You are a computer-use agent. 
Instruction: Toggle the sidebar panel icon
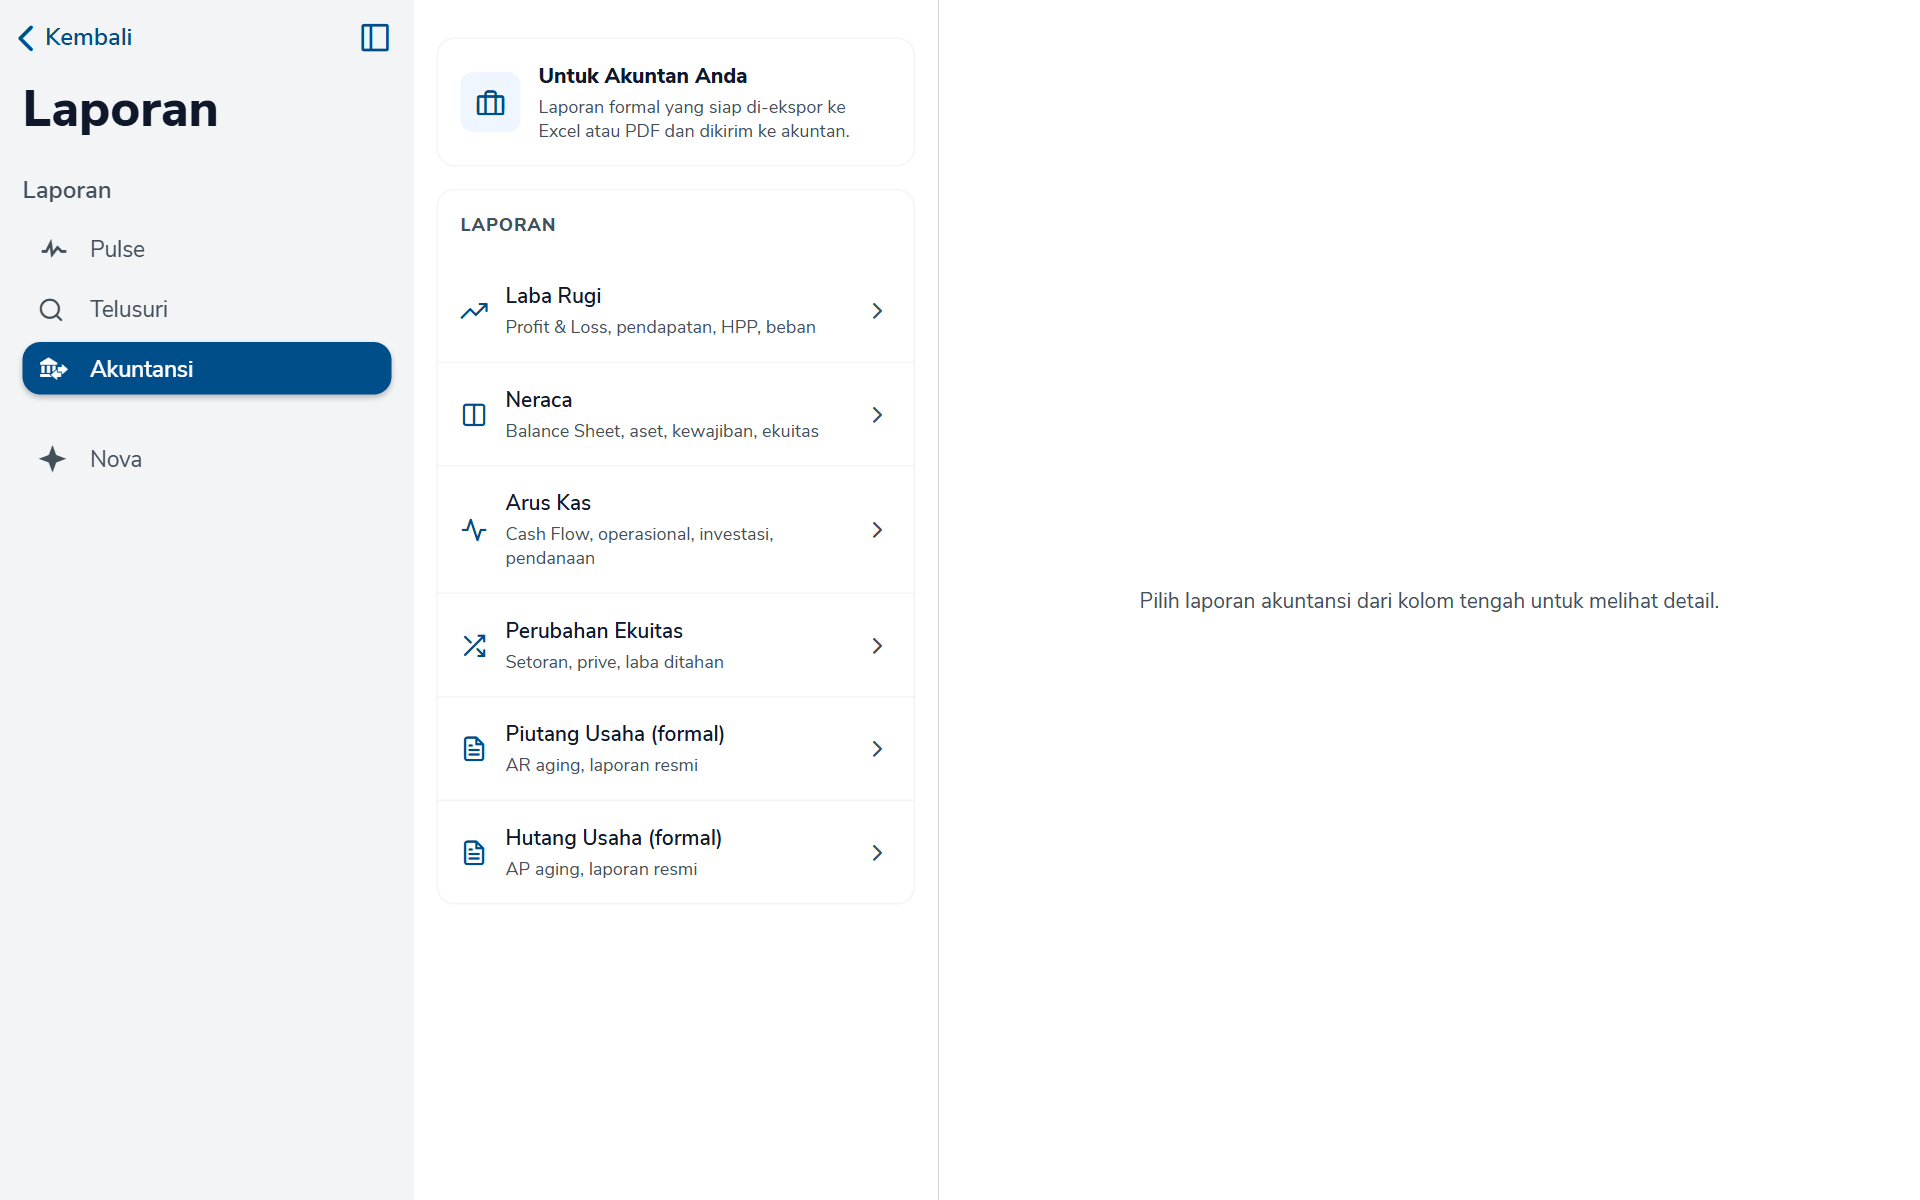(x=375, y=38)
